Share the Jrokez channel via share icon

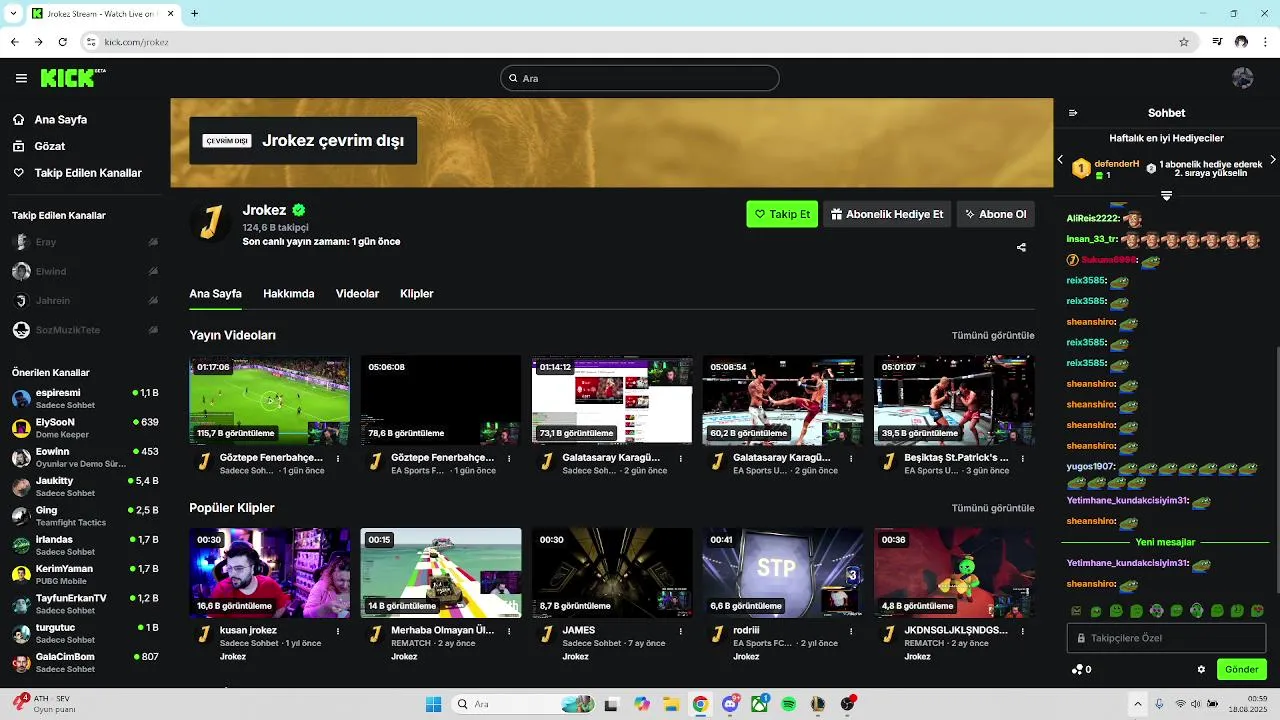[1021, 247]
